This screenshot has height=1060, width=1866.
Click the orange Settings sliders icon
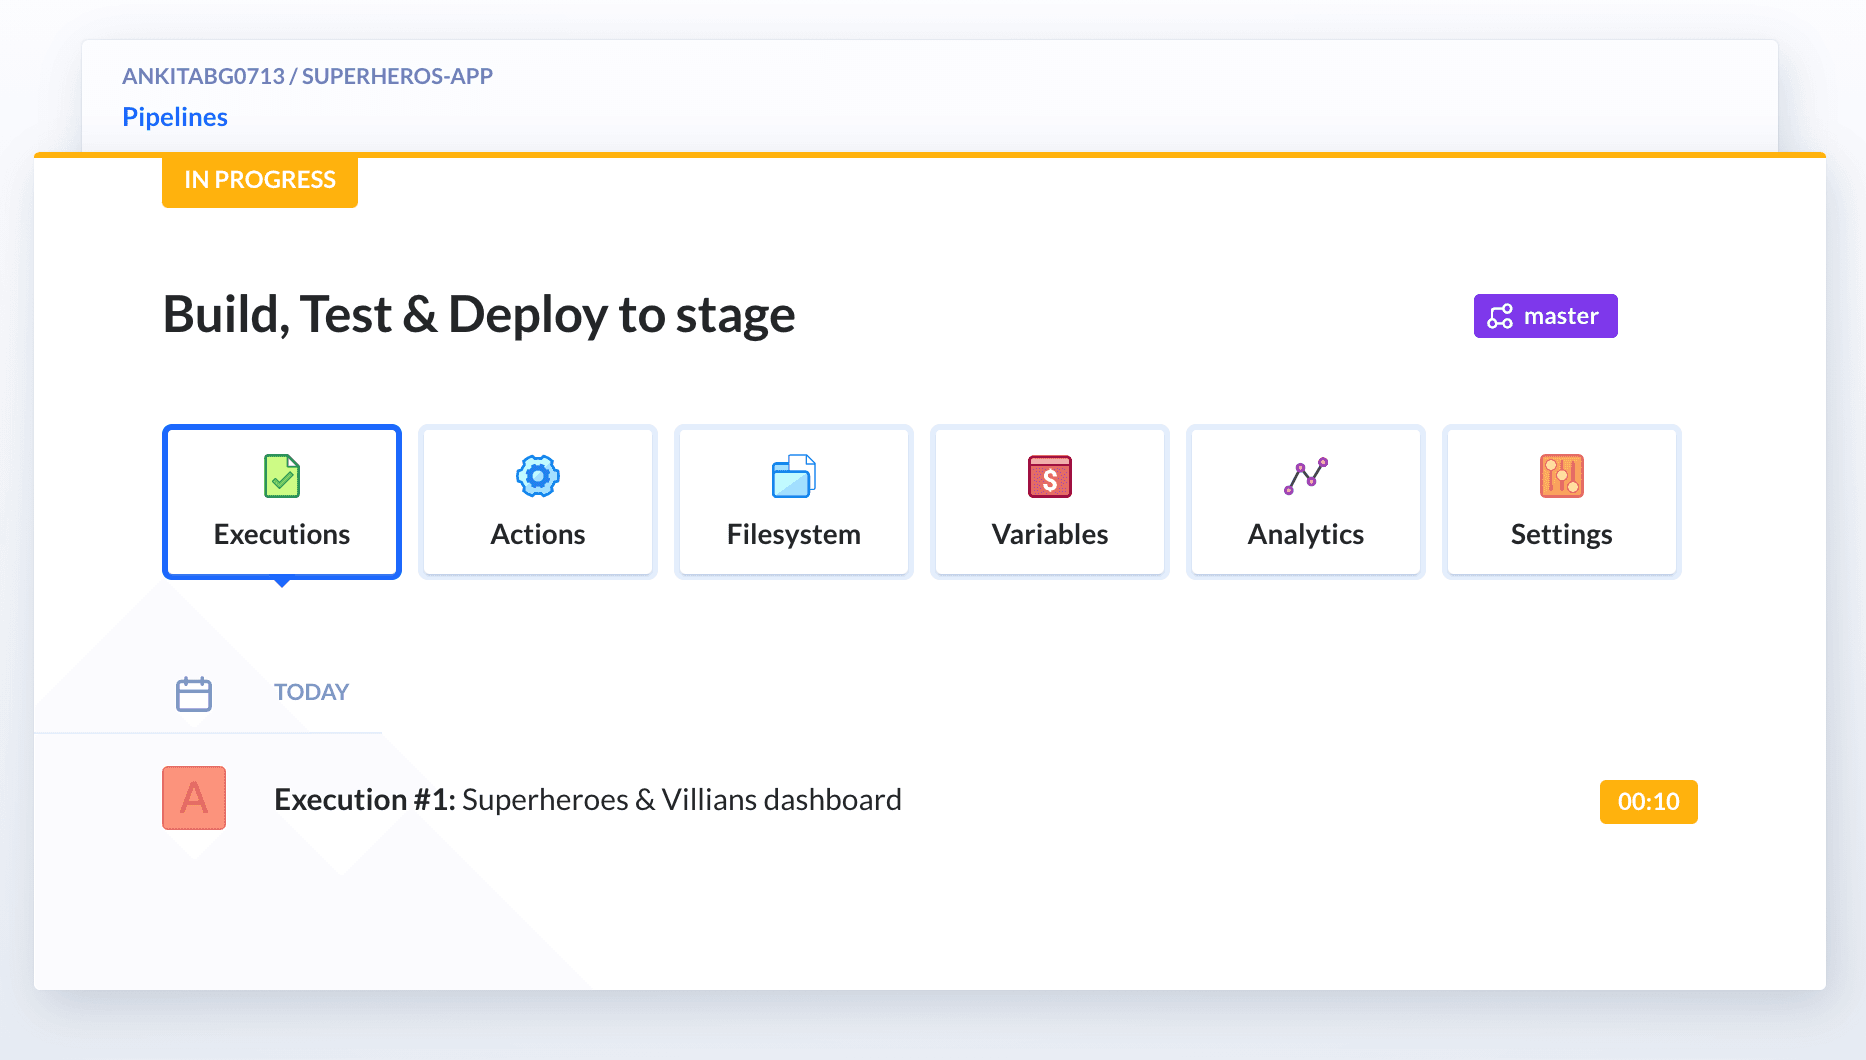point(1562,476)
